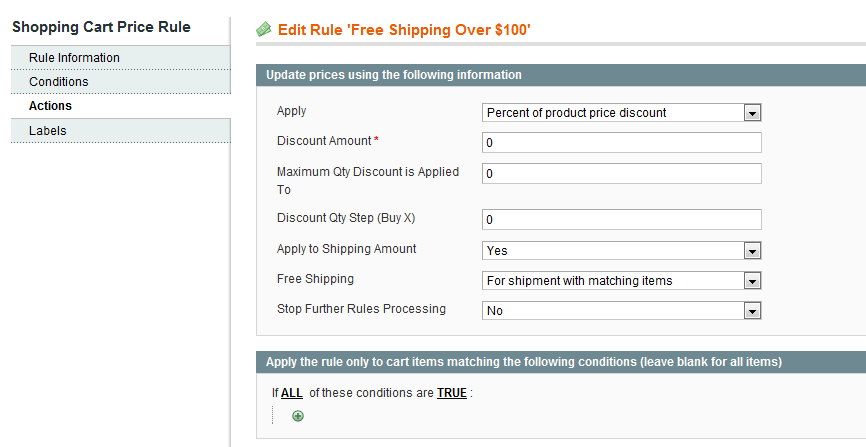Switch to the Conditions tab
Viewport: 866px width, 447px height.
click(120, 82)
